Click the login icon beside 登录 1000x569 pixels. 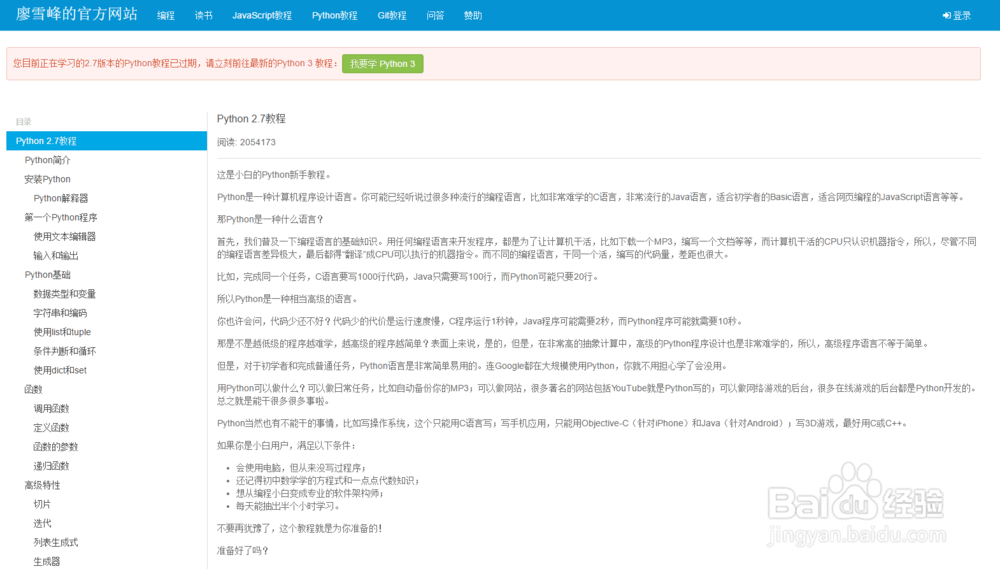click(946, 15)
